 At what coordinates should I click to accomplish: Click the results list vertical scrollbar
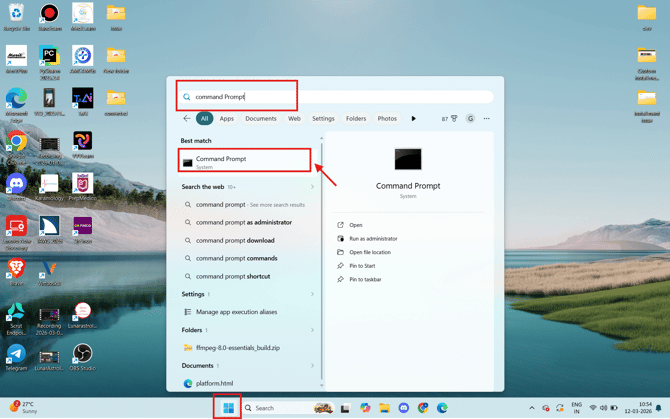[322, 261]
